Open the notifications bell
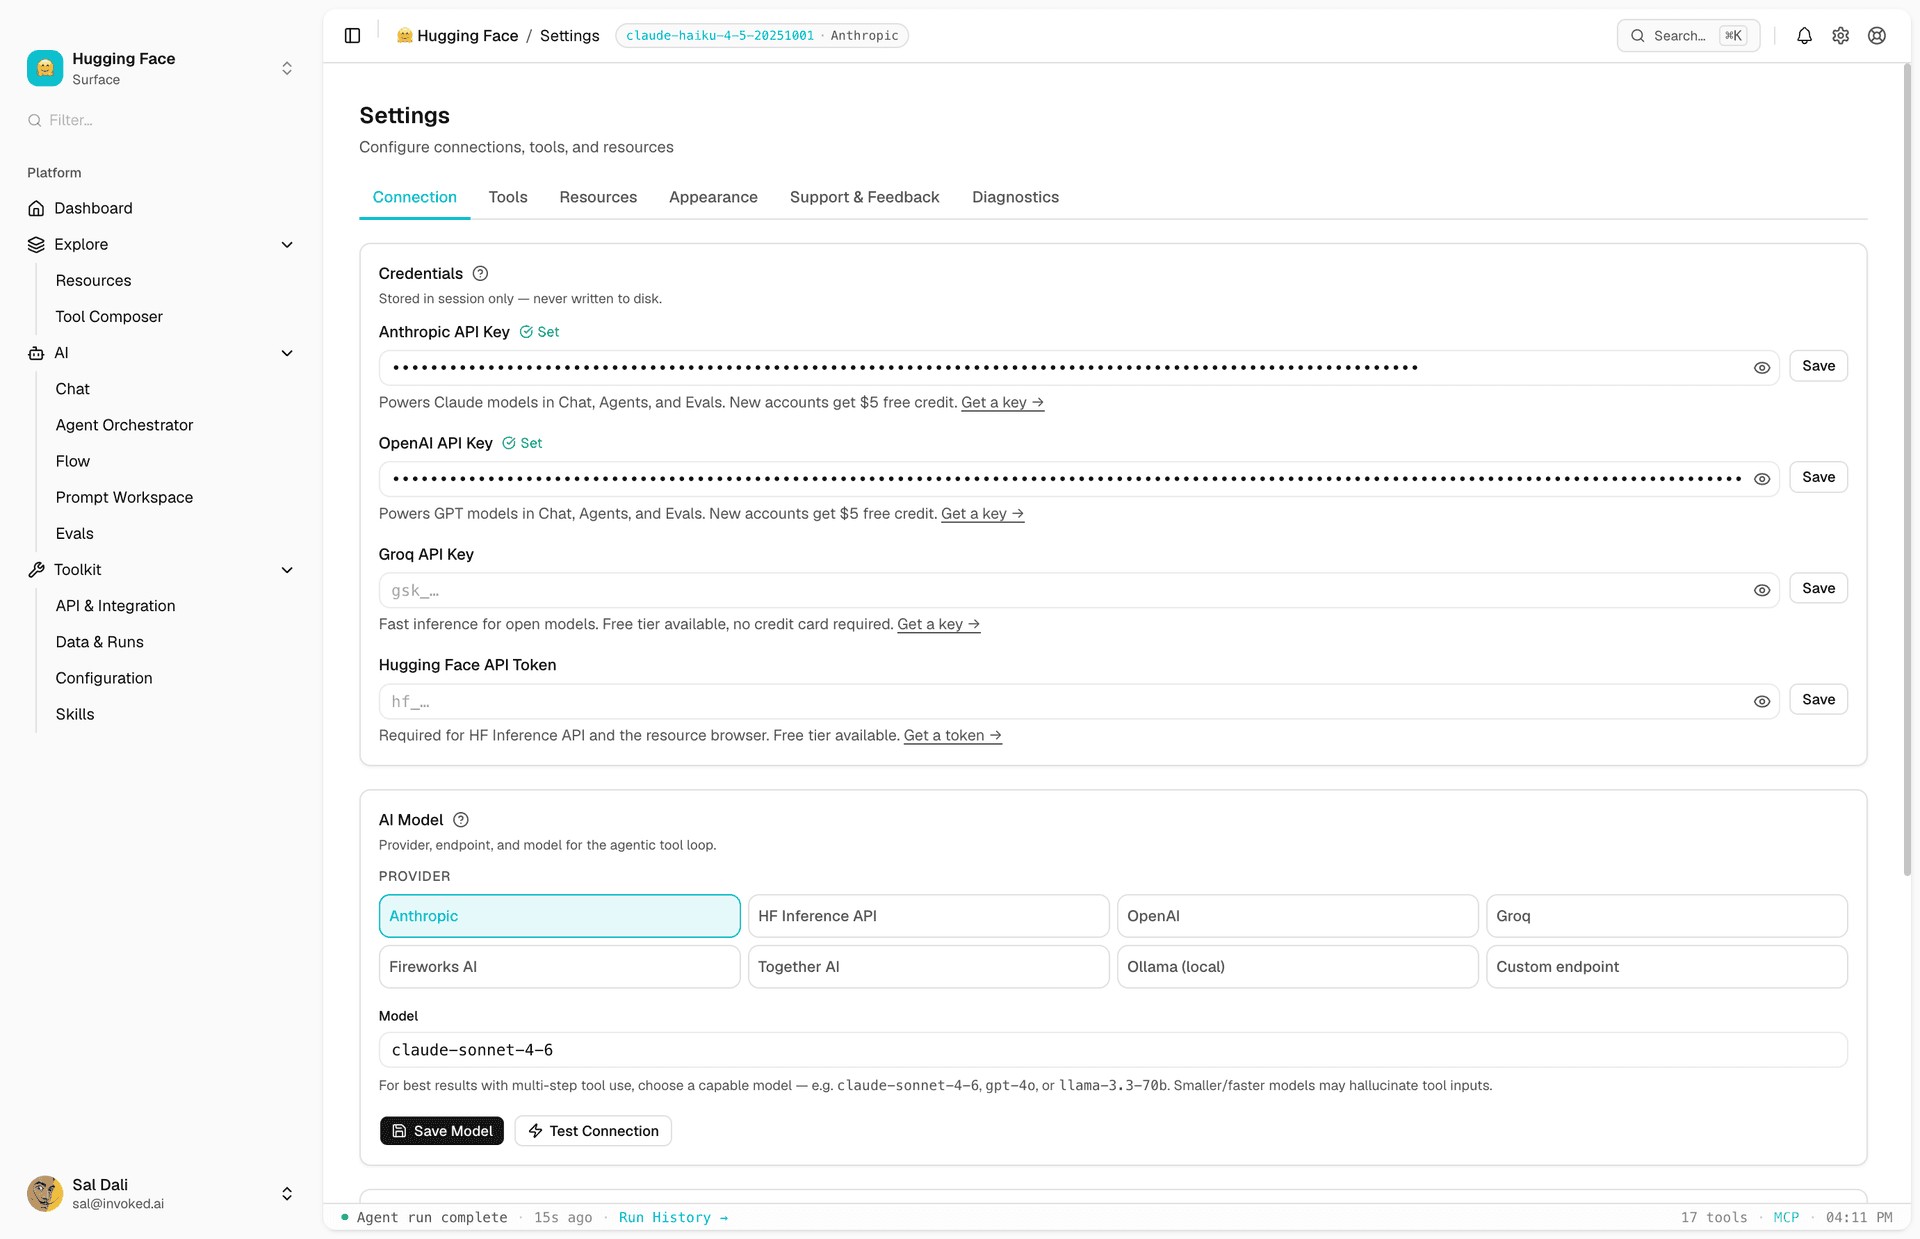The height and width of the screenshot is (1239, 1920). (1804, 36)
